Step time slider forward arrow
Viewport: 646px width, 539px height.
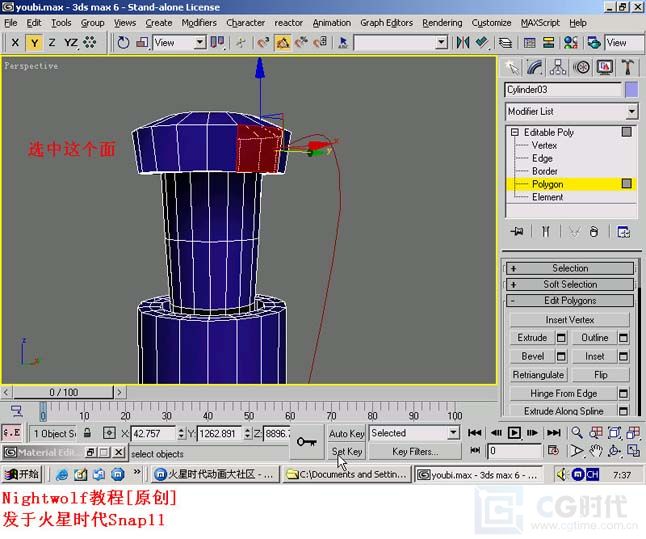click(x=119, y=392)
